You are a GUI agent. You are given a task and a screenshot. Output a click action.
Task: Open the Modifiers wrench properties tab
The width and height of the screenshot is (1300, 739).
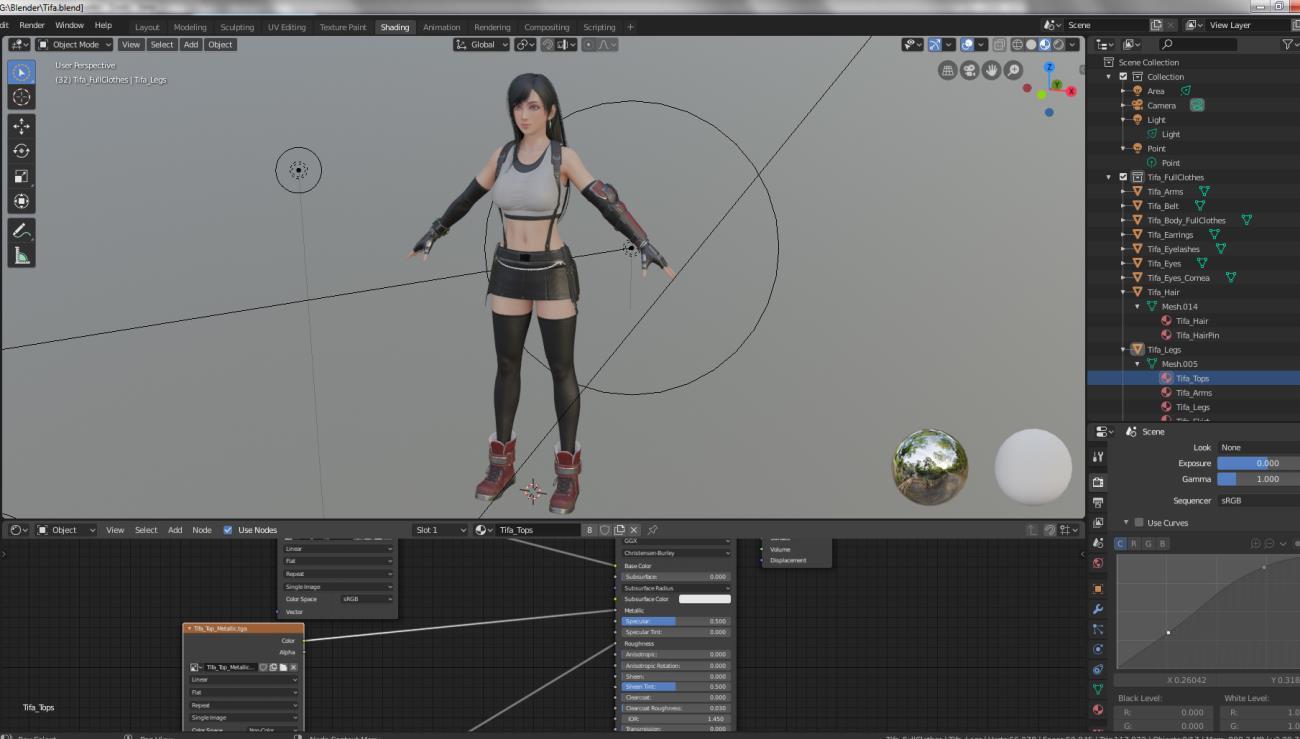tap(1098, 609)
